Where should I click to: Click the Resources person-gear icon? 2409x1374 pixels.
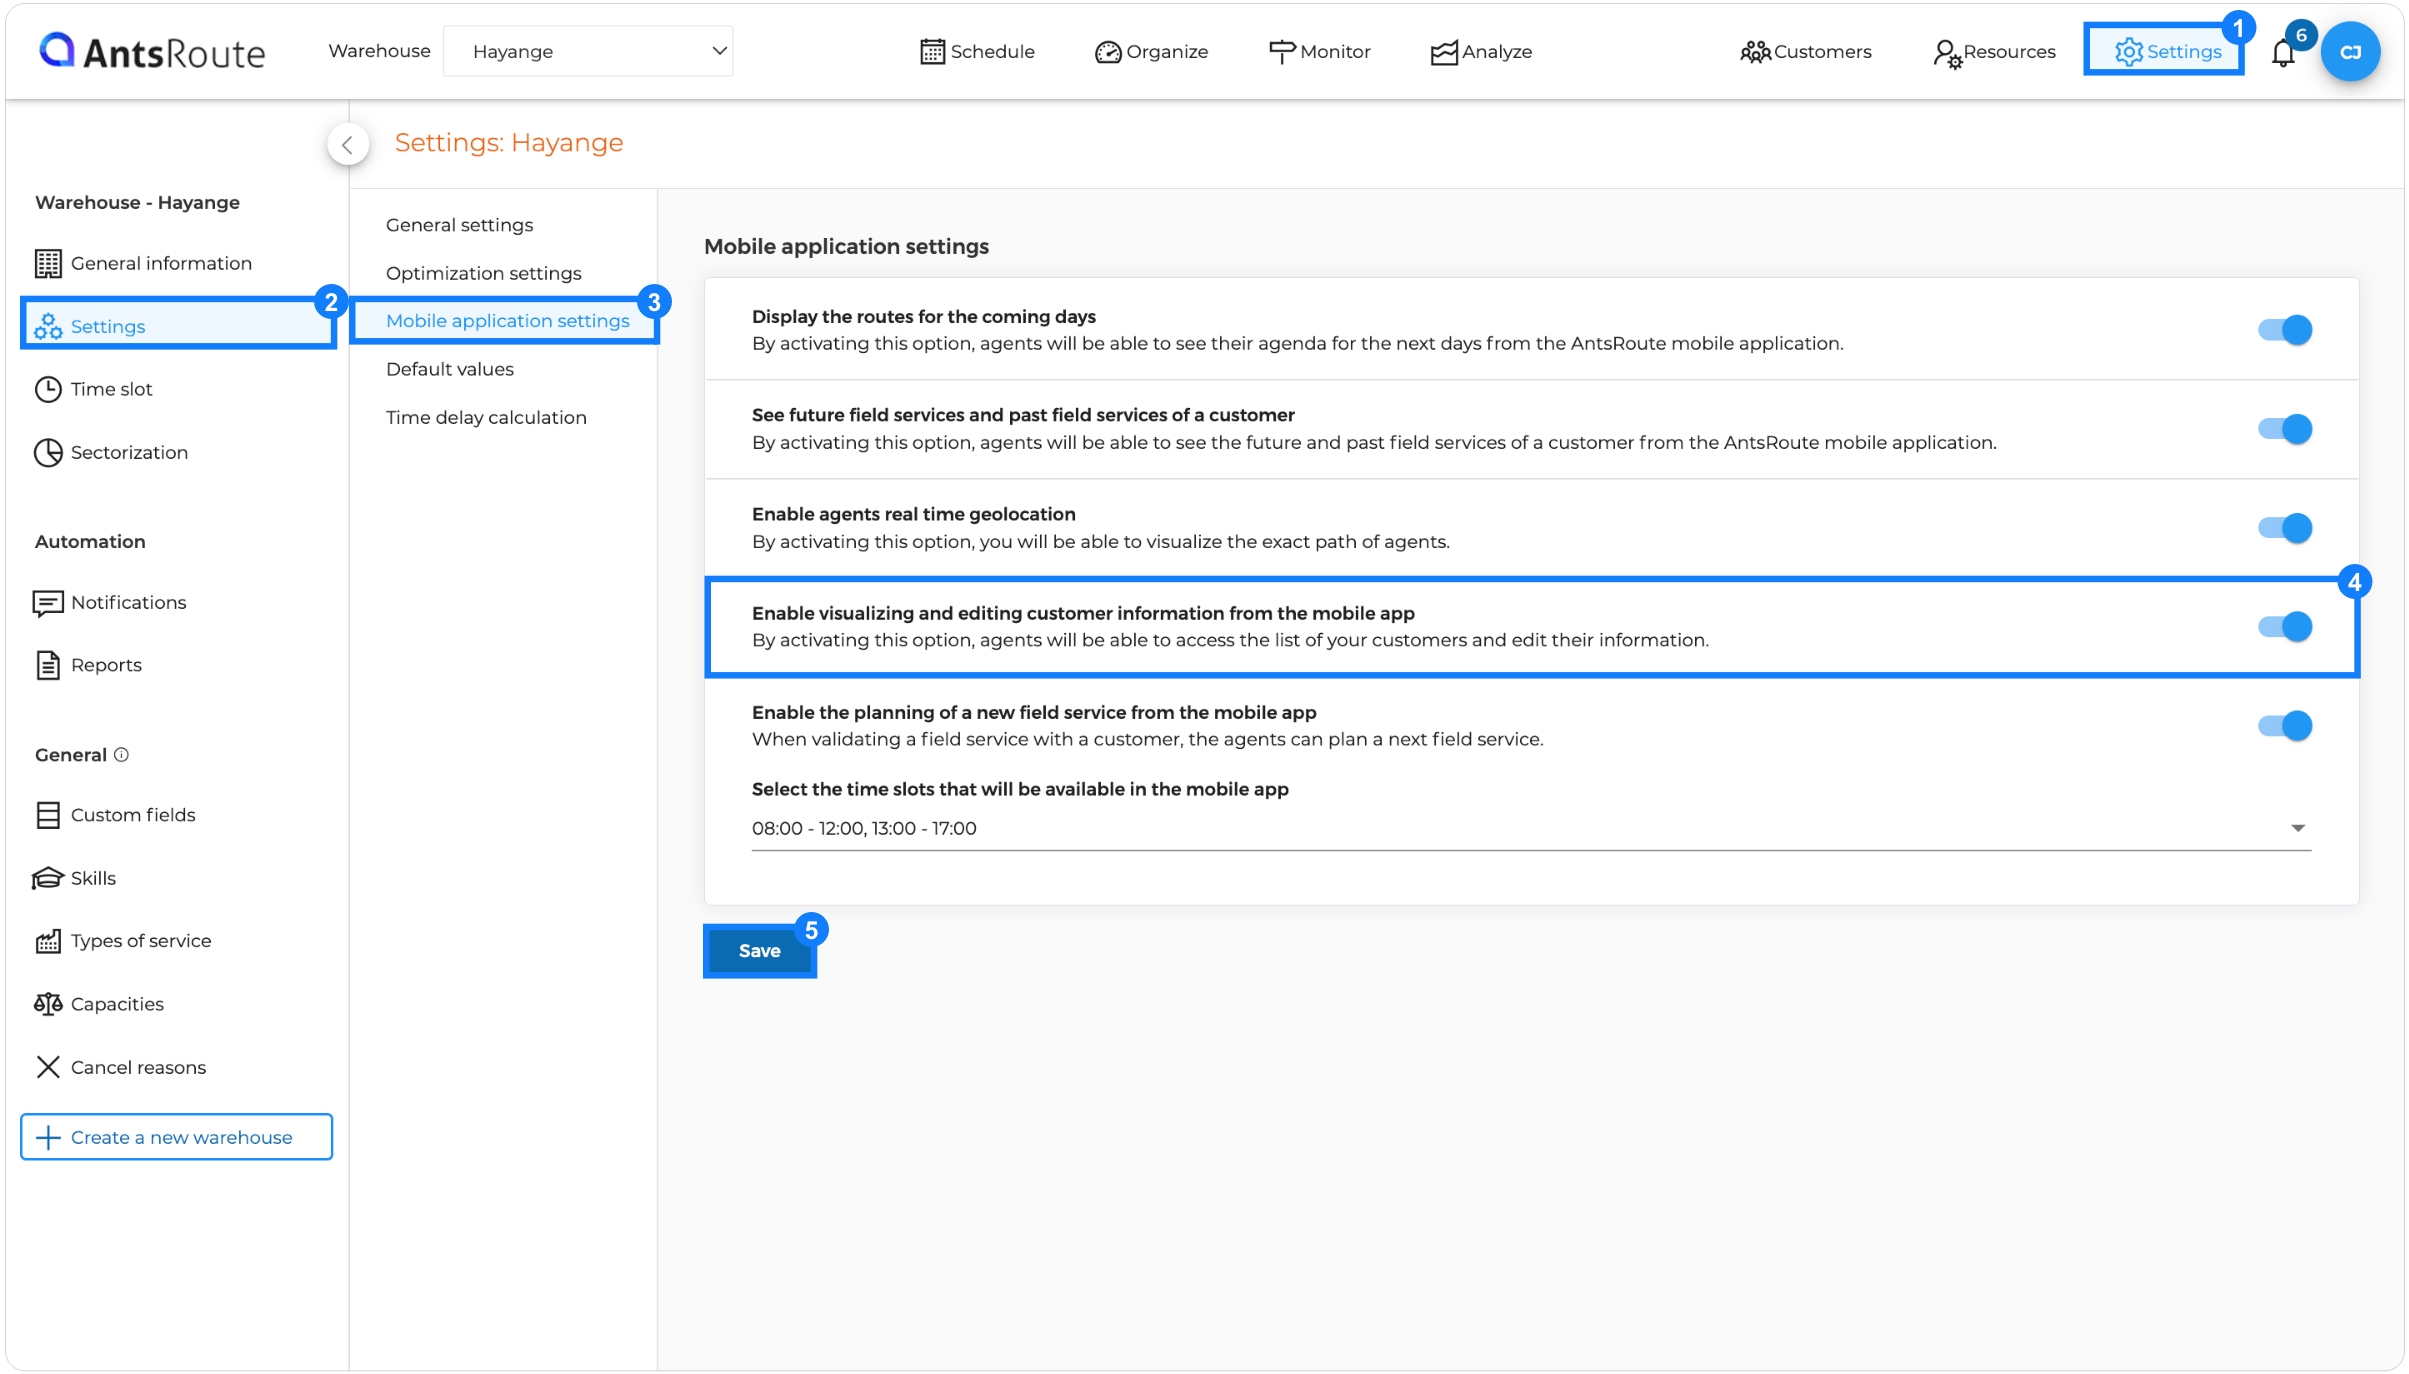coord(1947,53)
